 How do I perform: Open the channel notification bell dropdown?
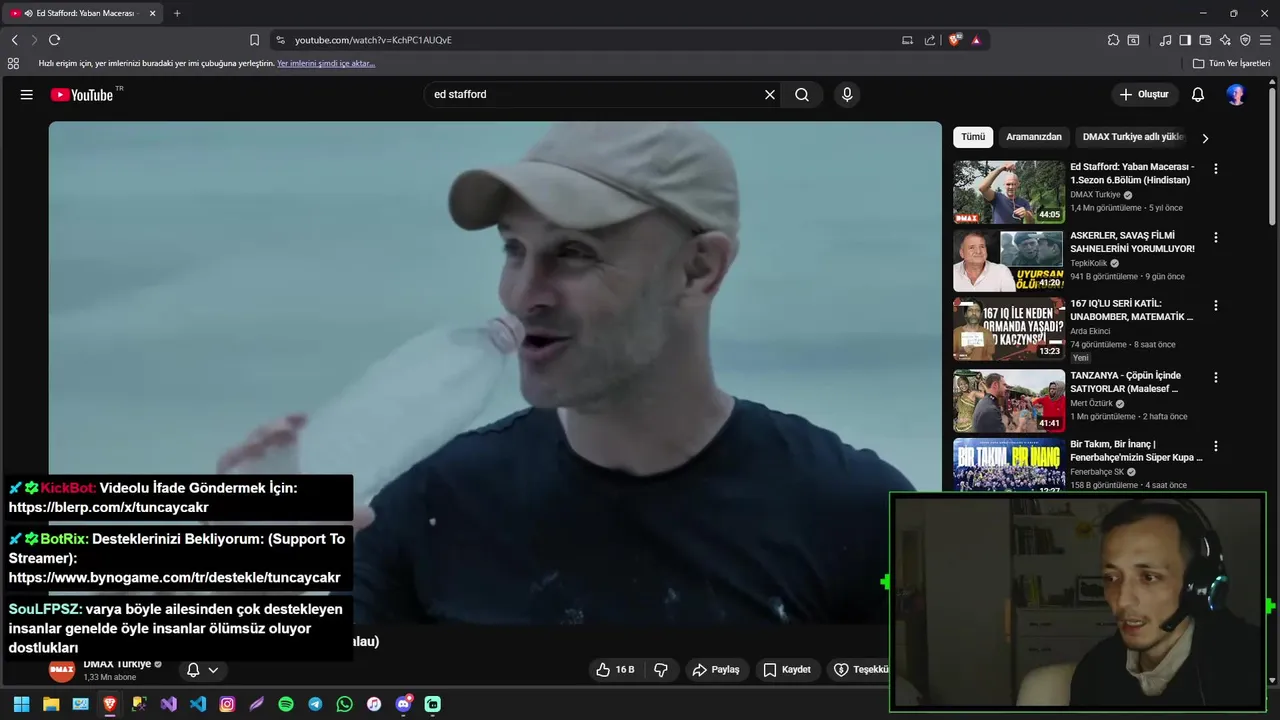[x=202, y=670]
